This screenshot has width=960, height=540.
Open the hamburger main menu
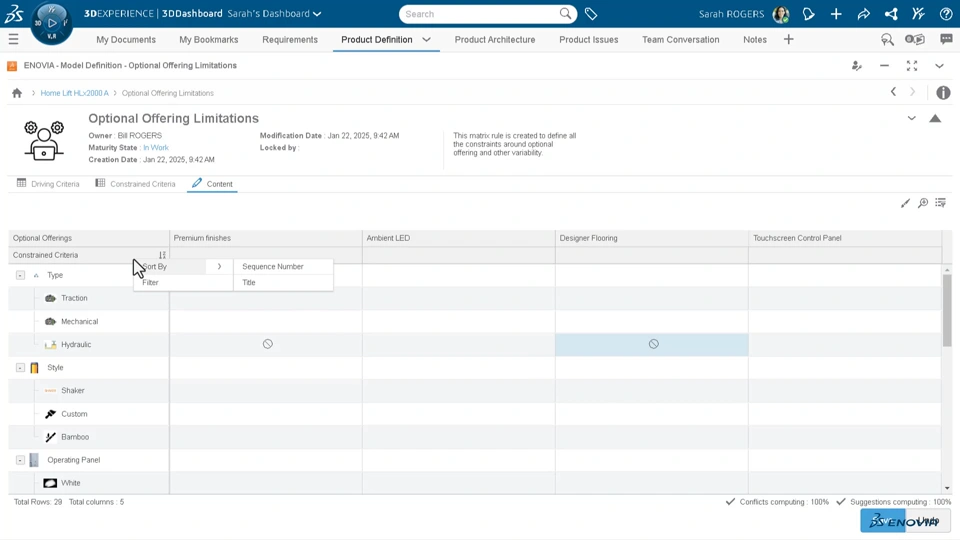pyautogui.click(x=13, y=40)
